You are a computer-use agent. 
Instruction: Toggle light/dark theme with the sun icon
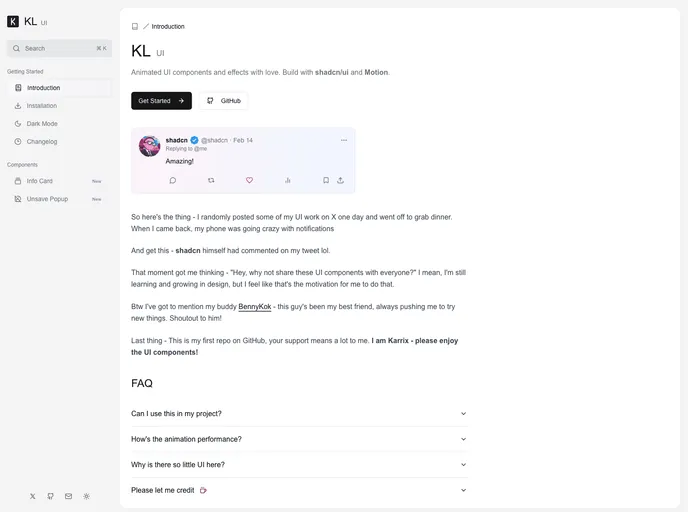pos(87,496)
